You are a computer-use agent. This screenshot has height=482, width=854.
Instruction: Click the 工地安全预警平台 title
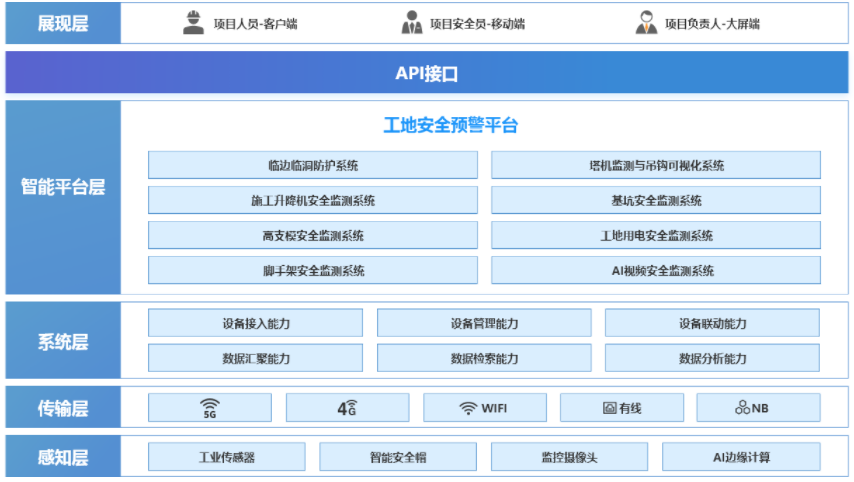pyautogui.click(x=451, y=126)
